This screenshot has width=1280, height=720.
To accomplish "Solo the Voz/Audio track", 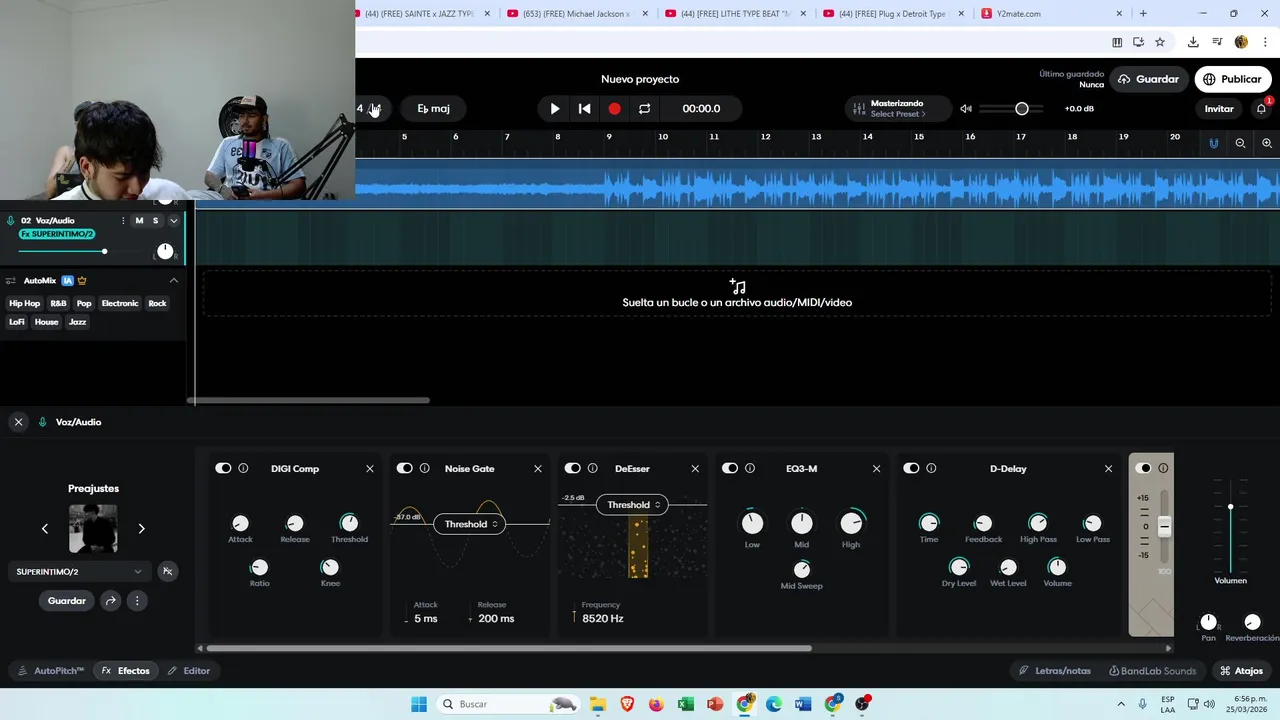I will (x=155, y=220).
